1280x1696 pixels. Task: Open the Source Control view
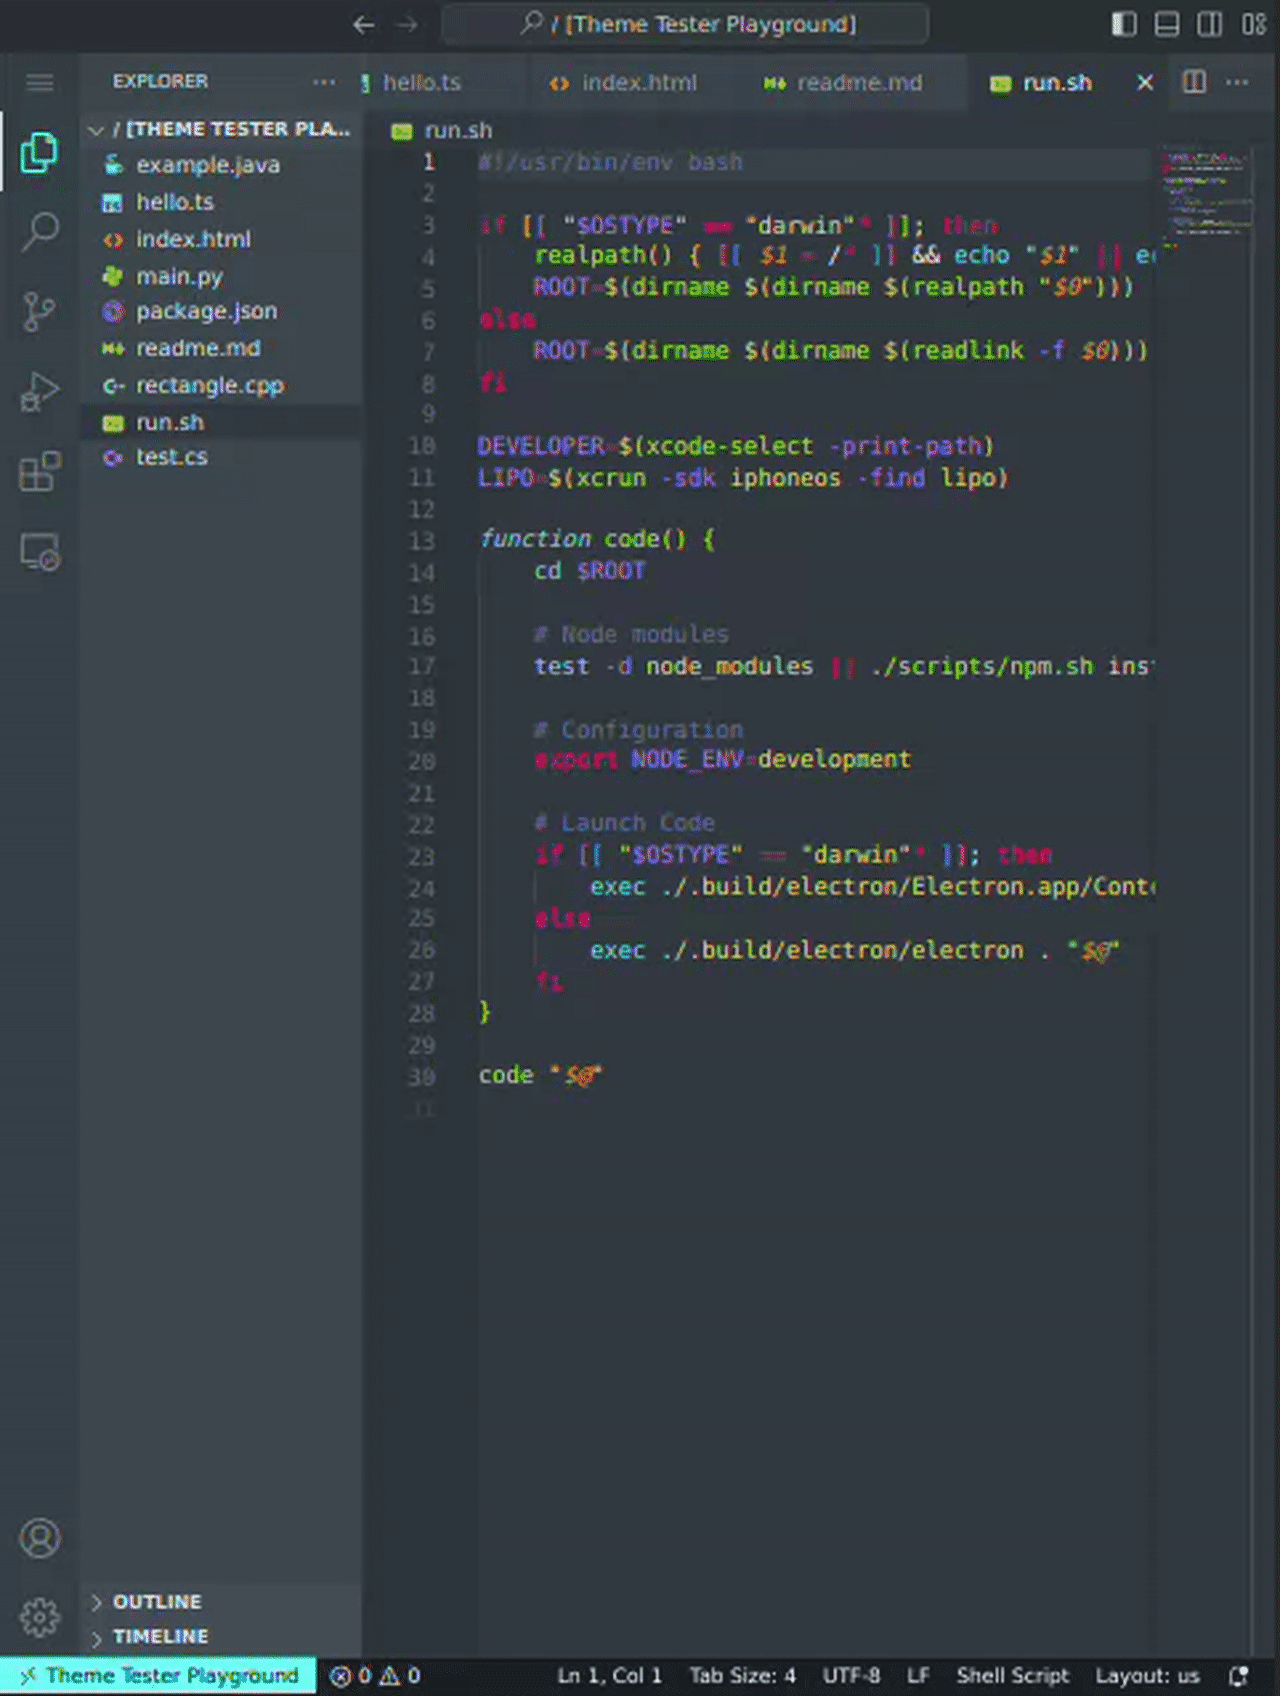click(40, 311)
